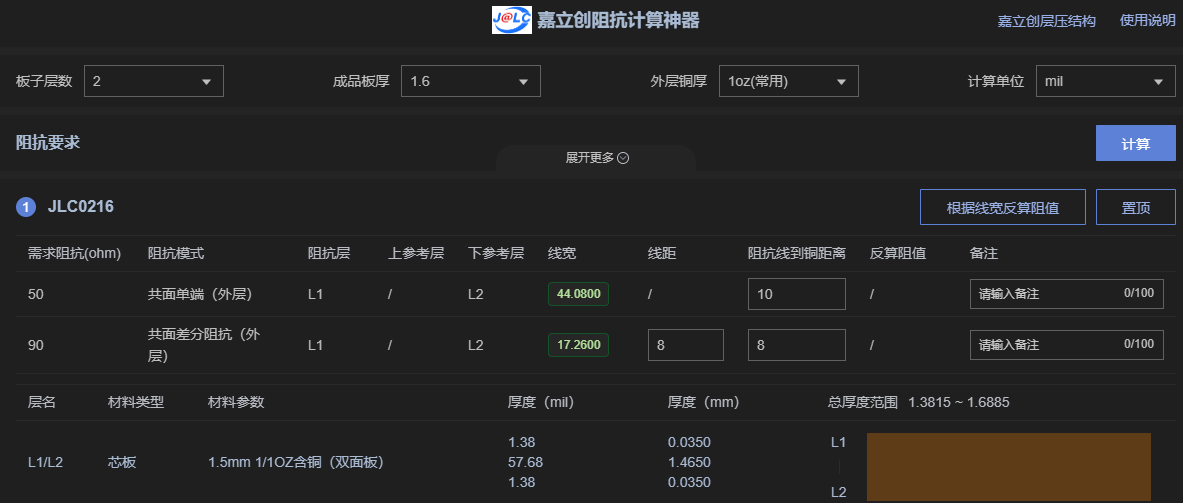The image size is (1183, 503).
Task: Click the 共面单端（外层） mode text
Action: click(202, 294)
